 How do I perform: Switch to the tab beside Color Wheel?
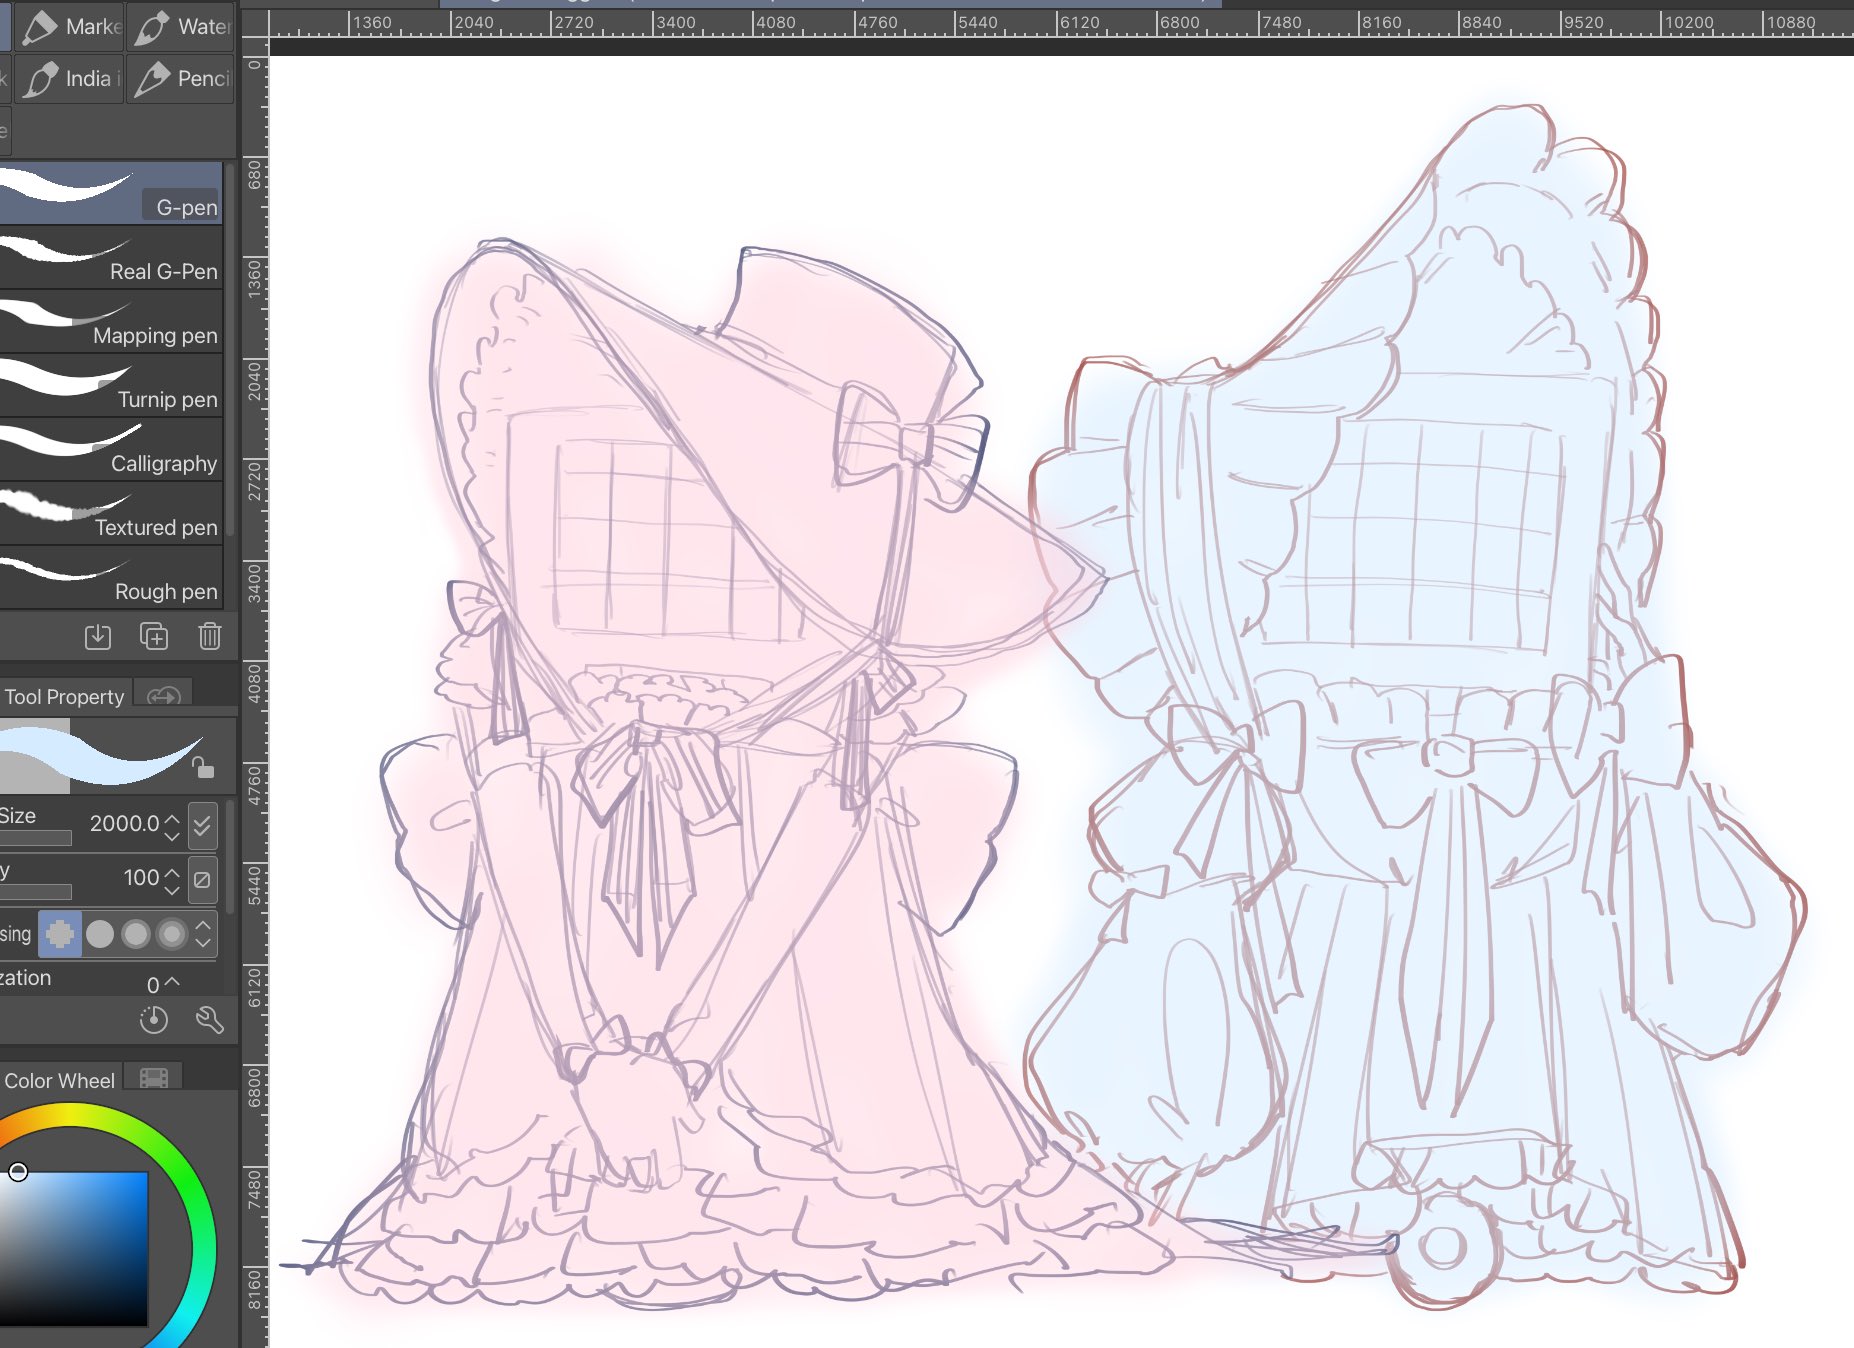coord(154,1078)
